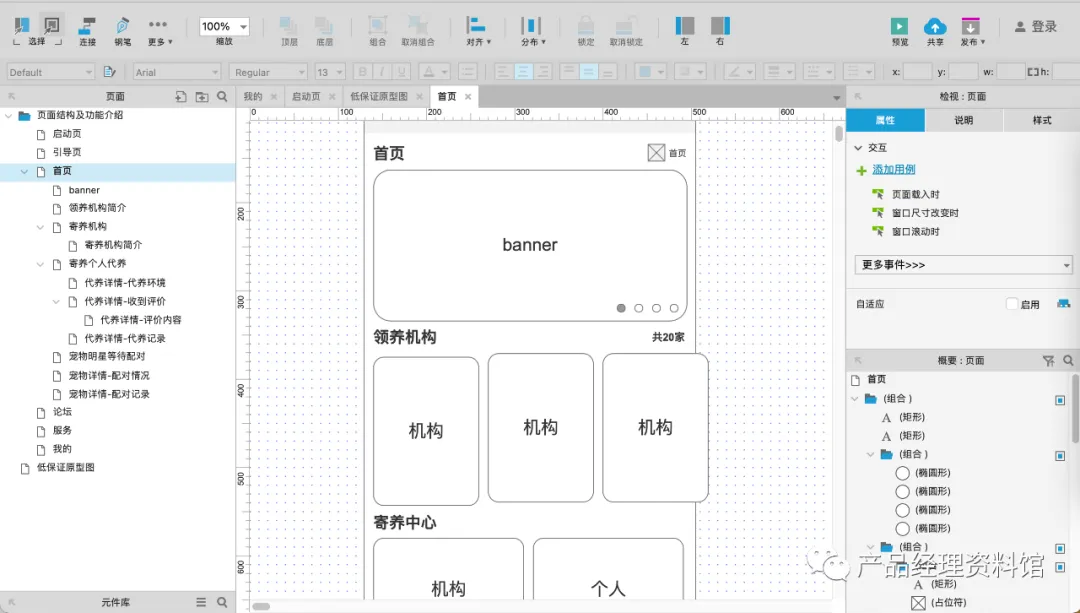Screen dimensions: 1080x613
Task: Add a new page in pages panel
Action: (180, 96)
